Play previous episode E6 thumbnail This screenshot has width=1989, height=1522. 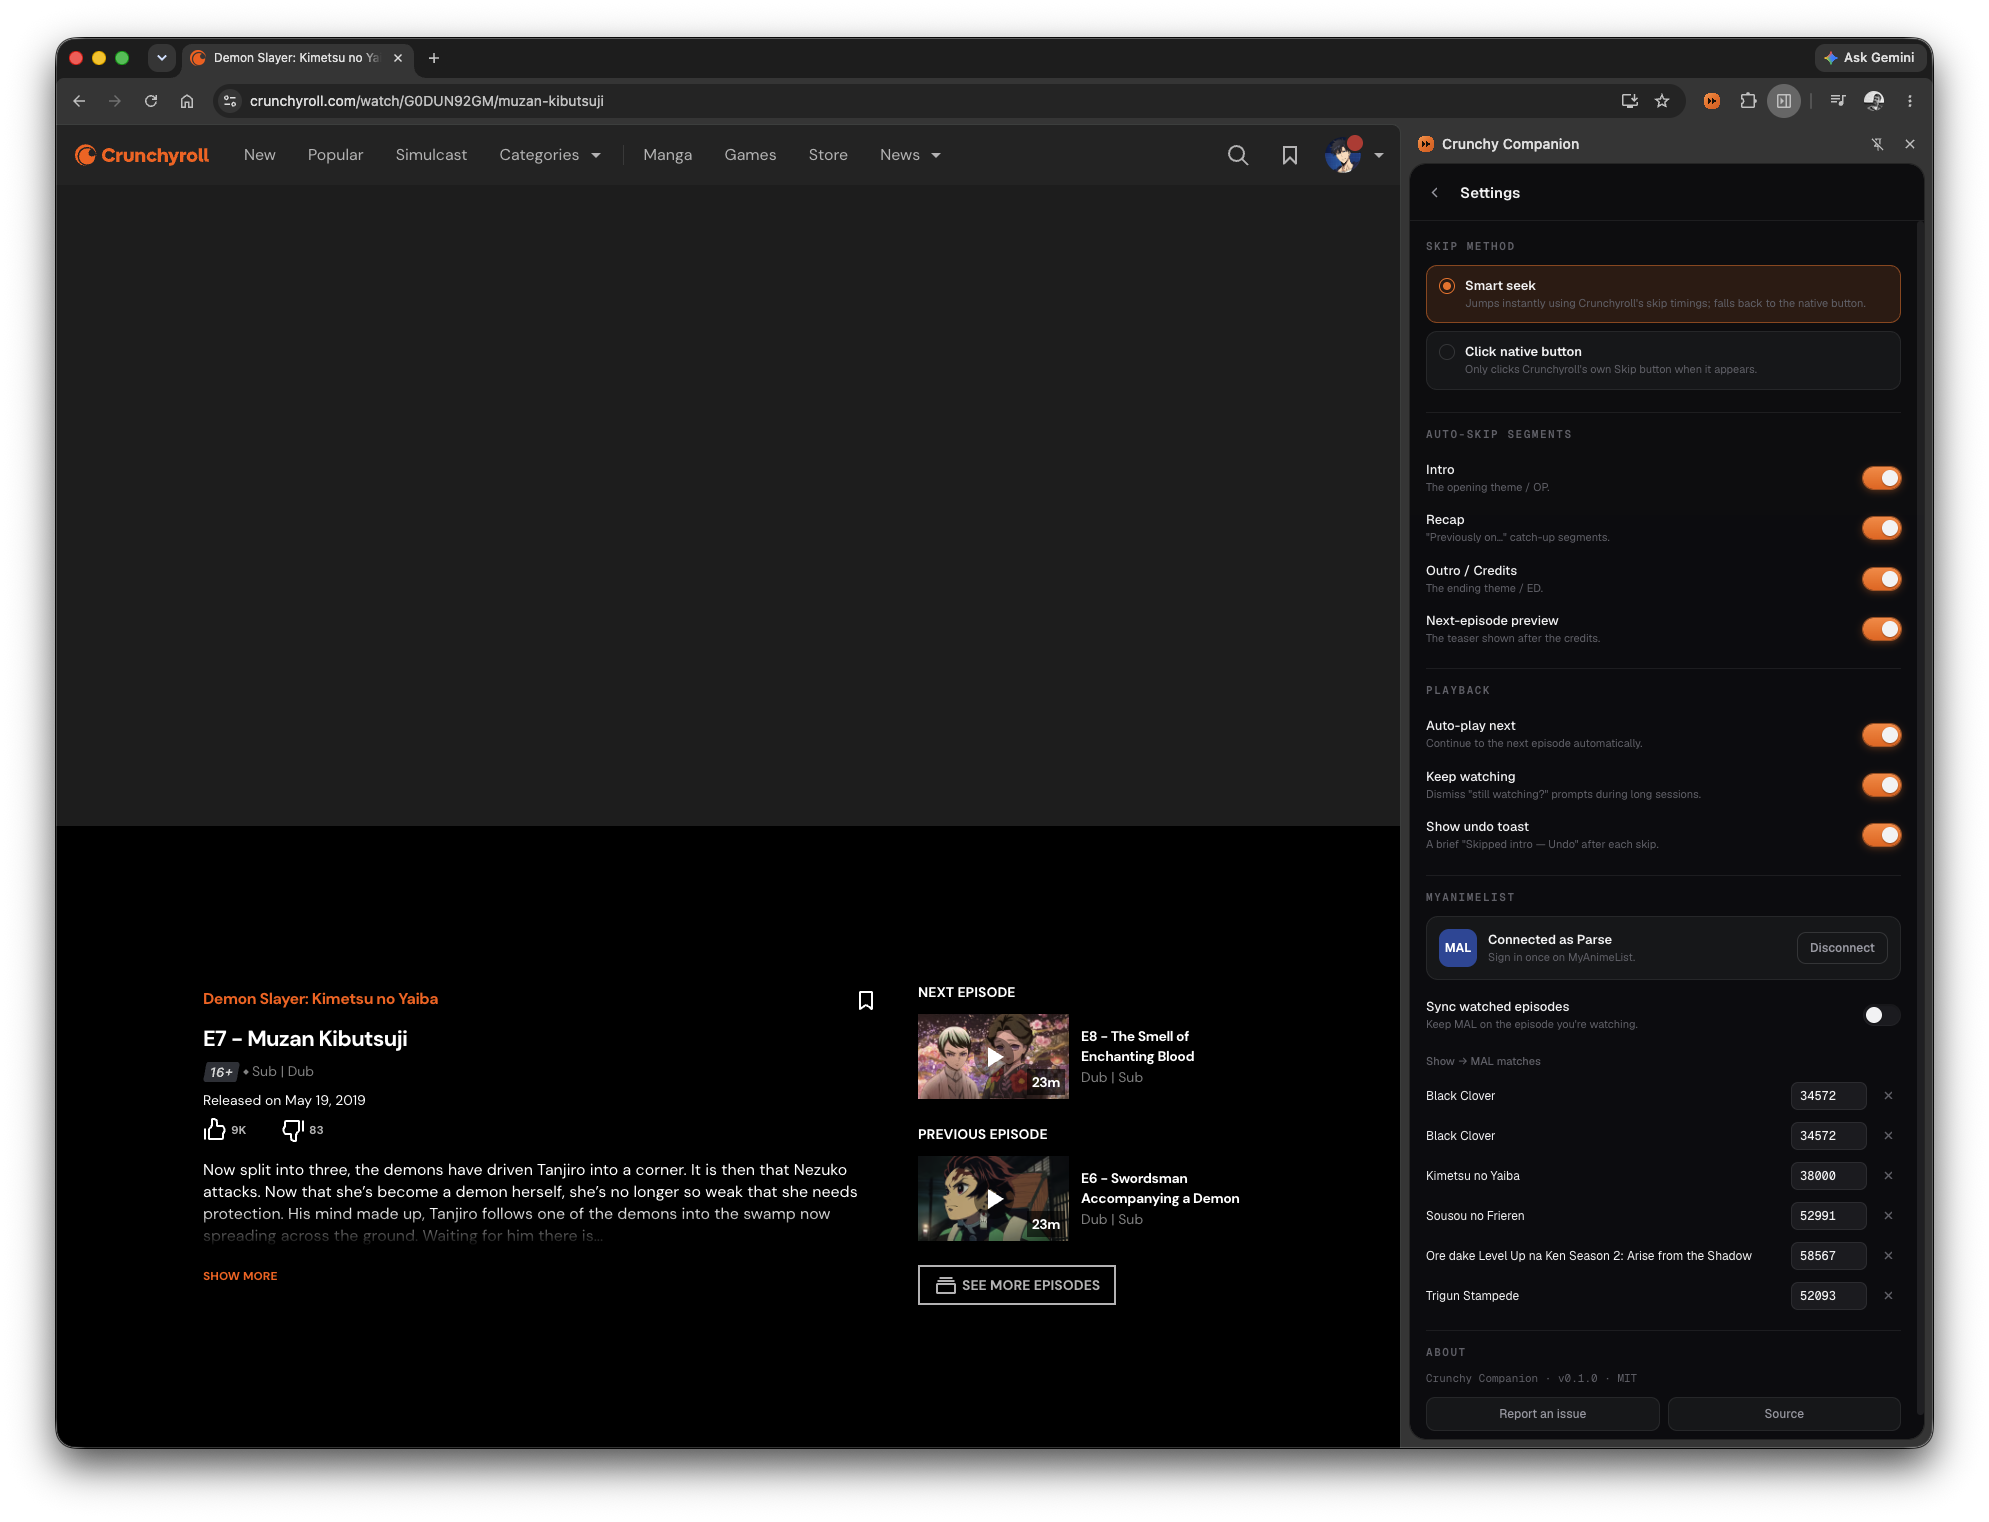tap(993, 1199)
